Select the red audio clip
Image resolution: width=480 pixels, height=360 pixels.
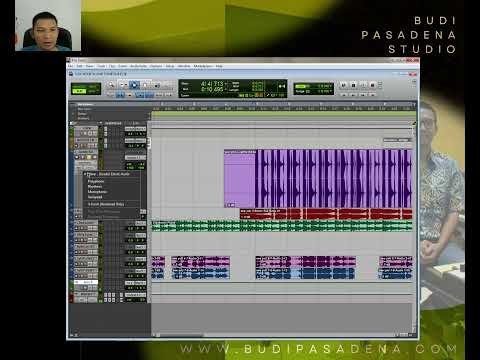(x=326, y=214)
